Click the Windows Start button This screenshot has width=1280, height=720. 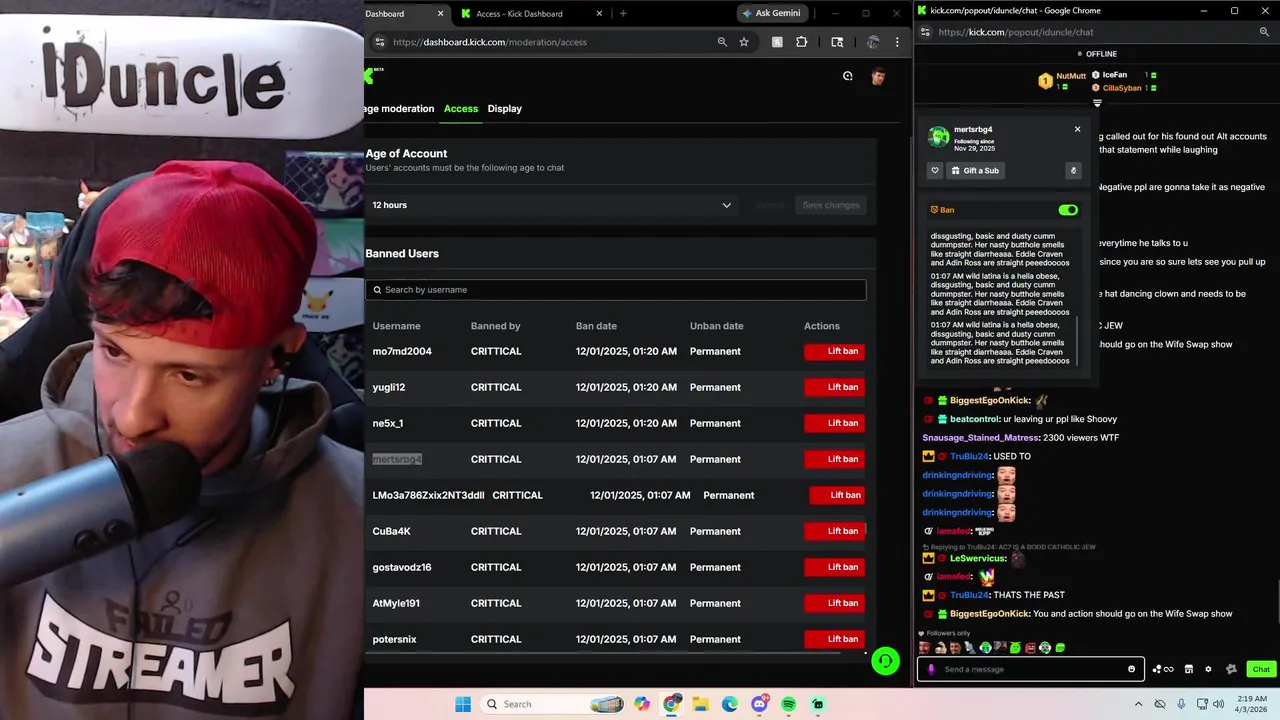(462, 704)
